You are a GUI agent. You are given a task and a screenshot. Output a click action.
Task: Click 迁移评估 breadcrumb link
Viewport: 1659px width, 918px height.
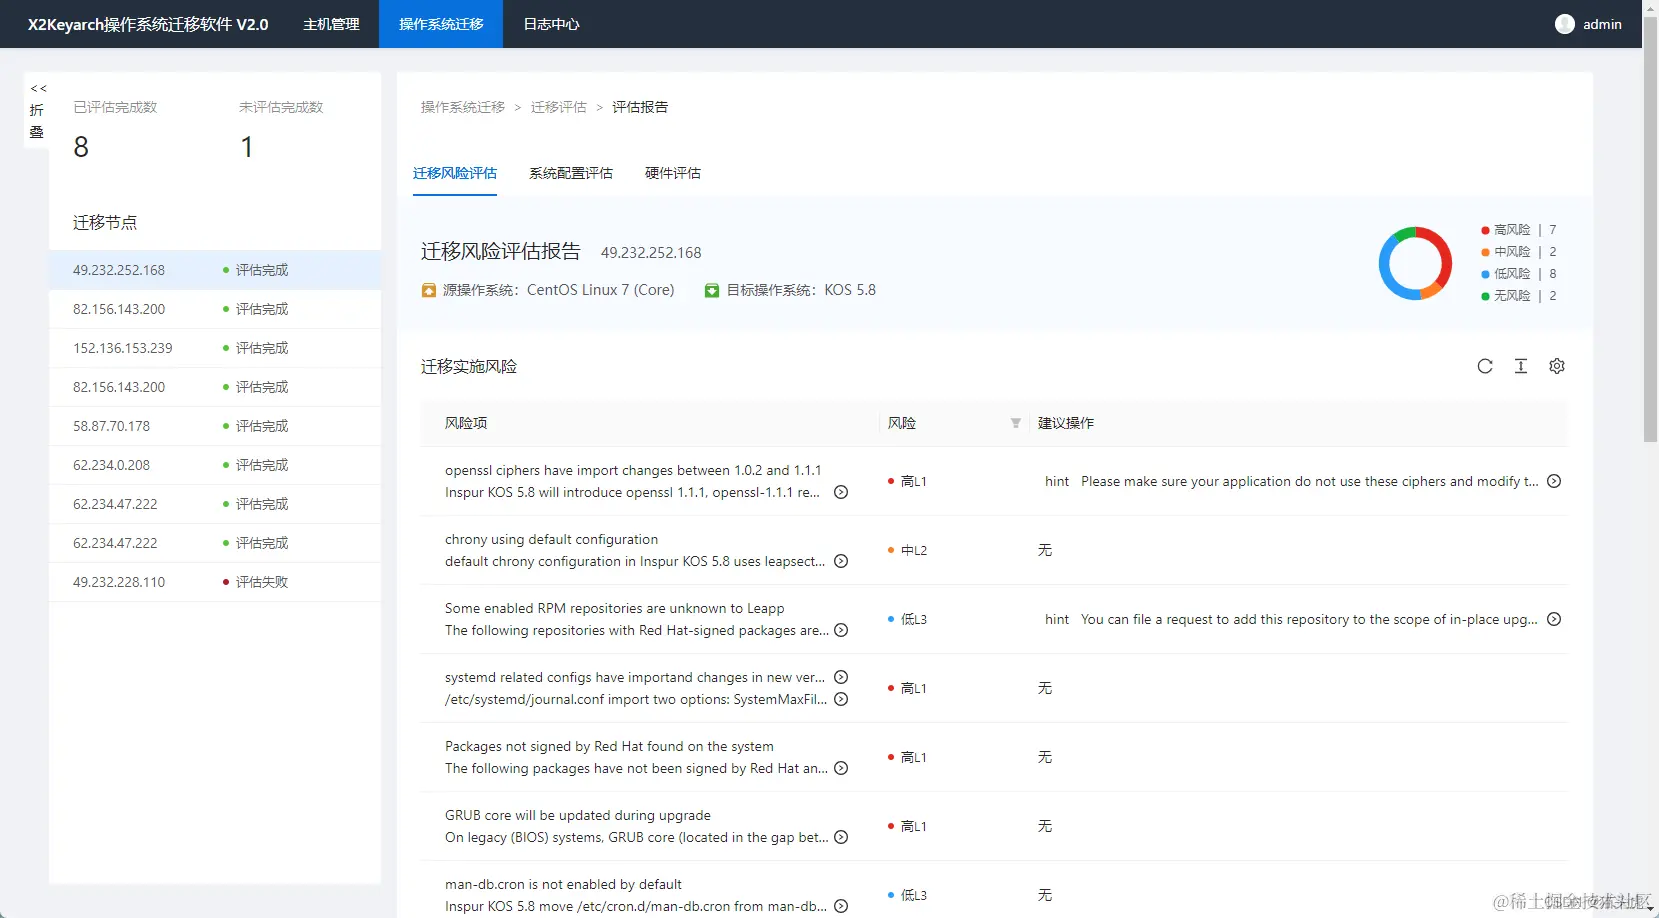pos(559,107)
